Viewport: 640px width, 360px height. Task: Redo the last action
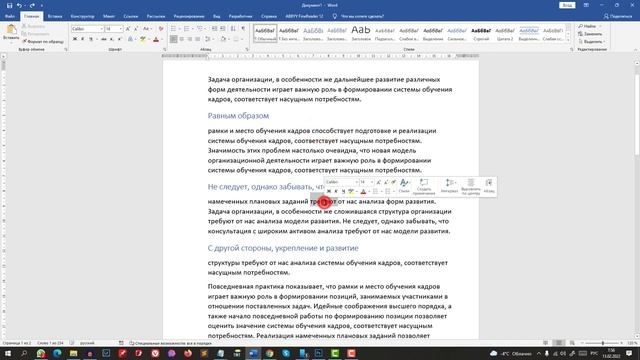coord(32,5)
